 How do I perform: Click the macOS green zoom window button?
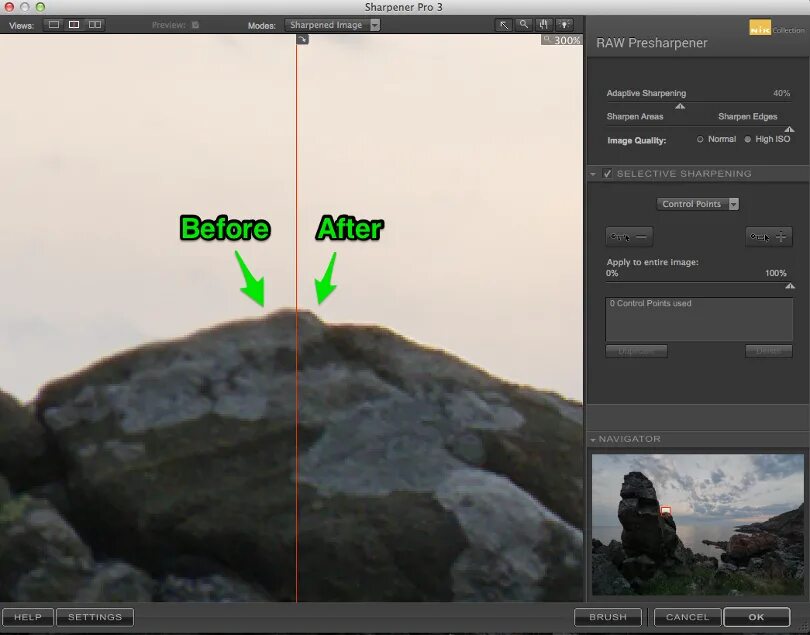40,7
